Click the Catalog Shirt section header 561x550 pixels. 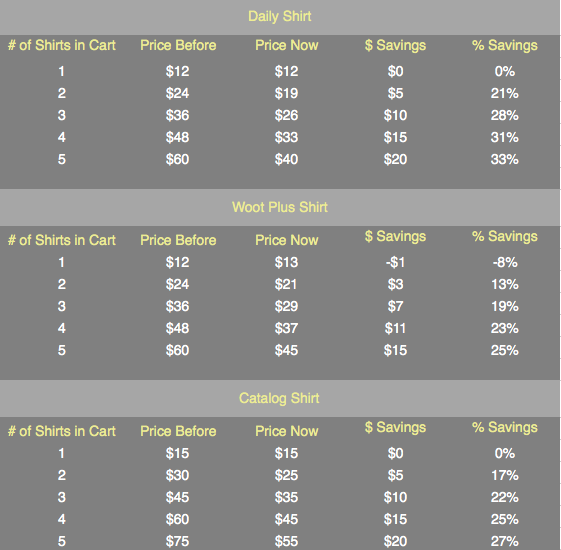tap(279, 398)
